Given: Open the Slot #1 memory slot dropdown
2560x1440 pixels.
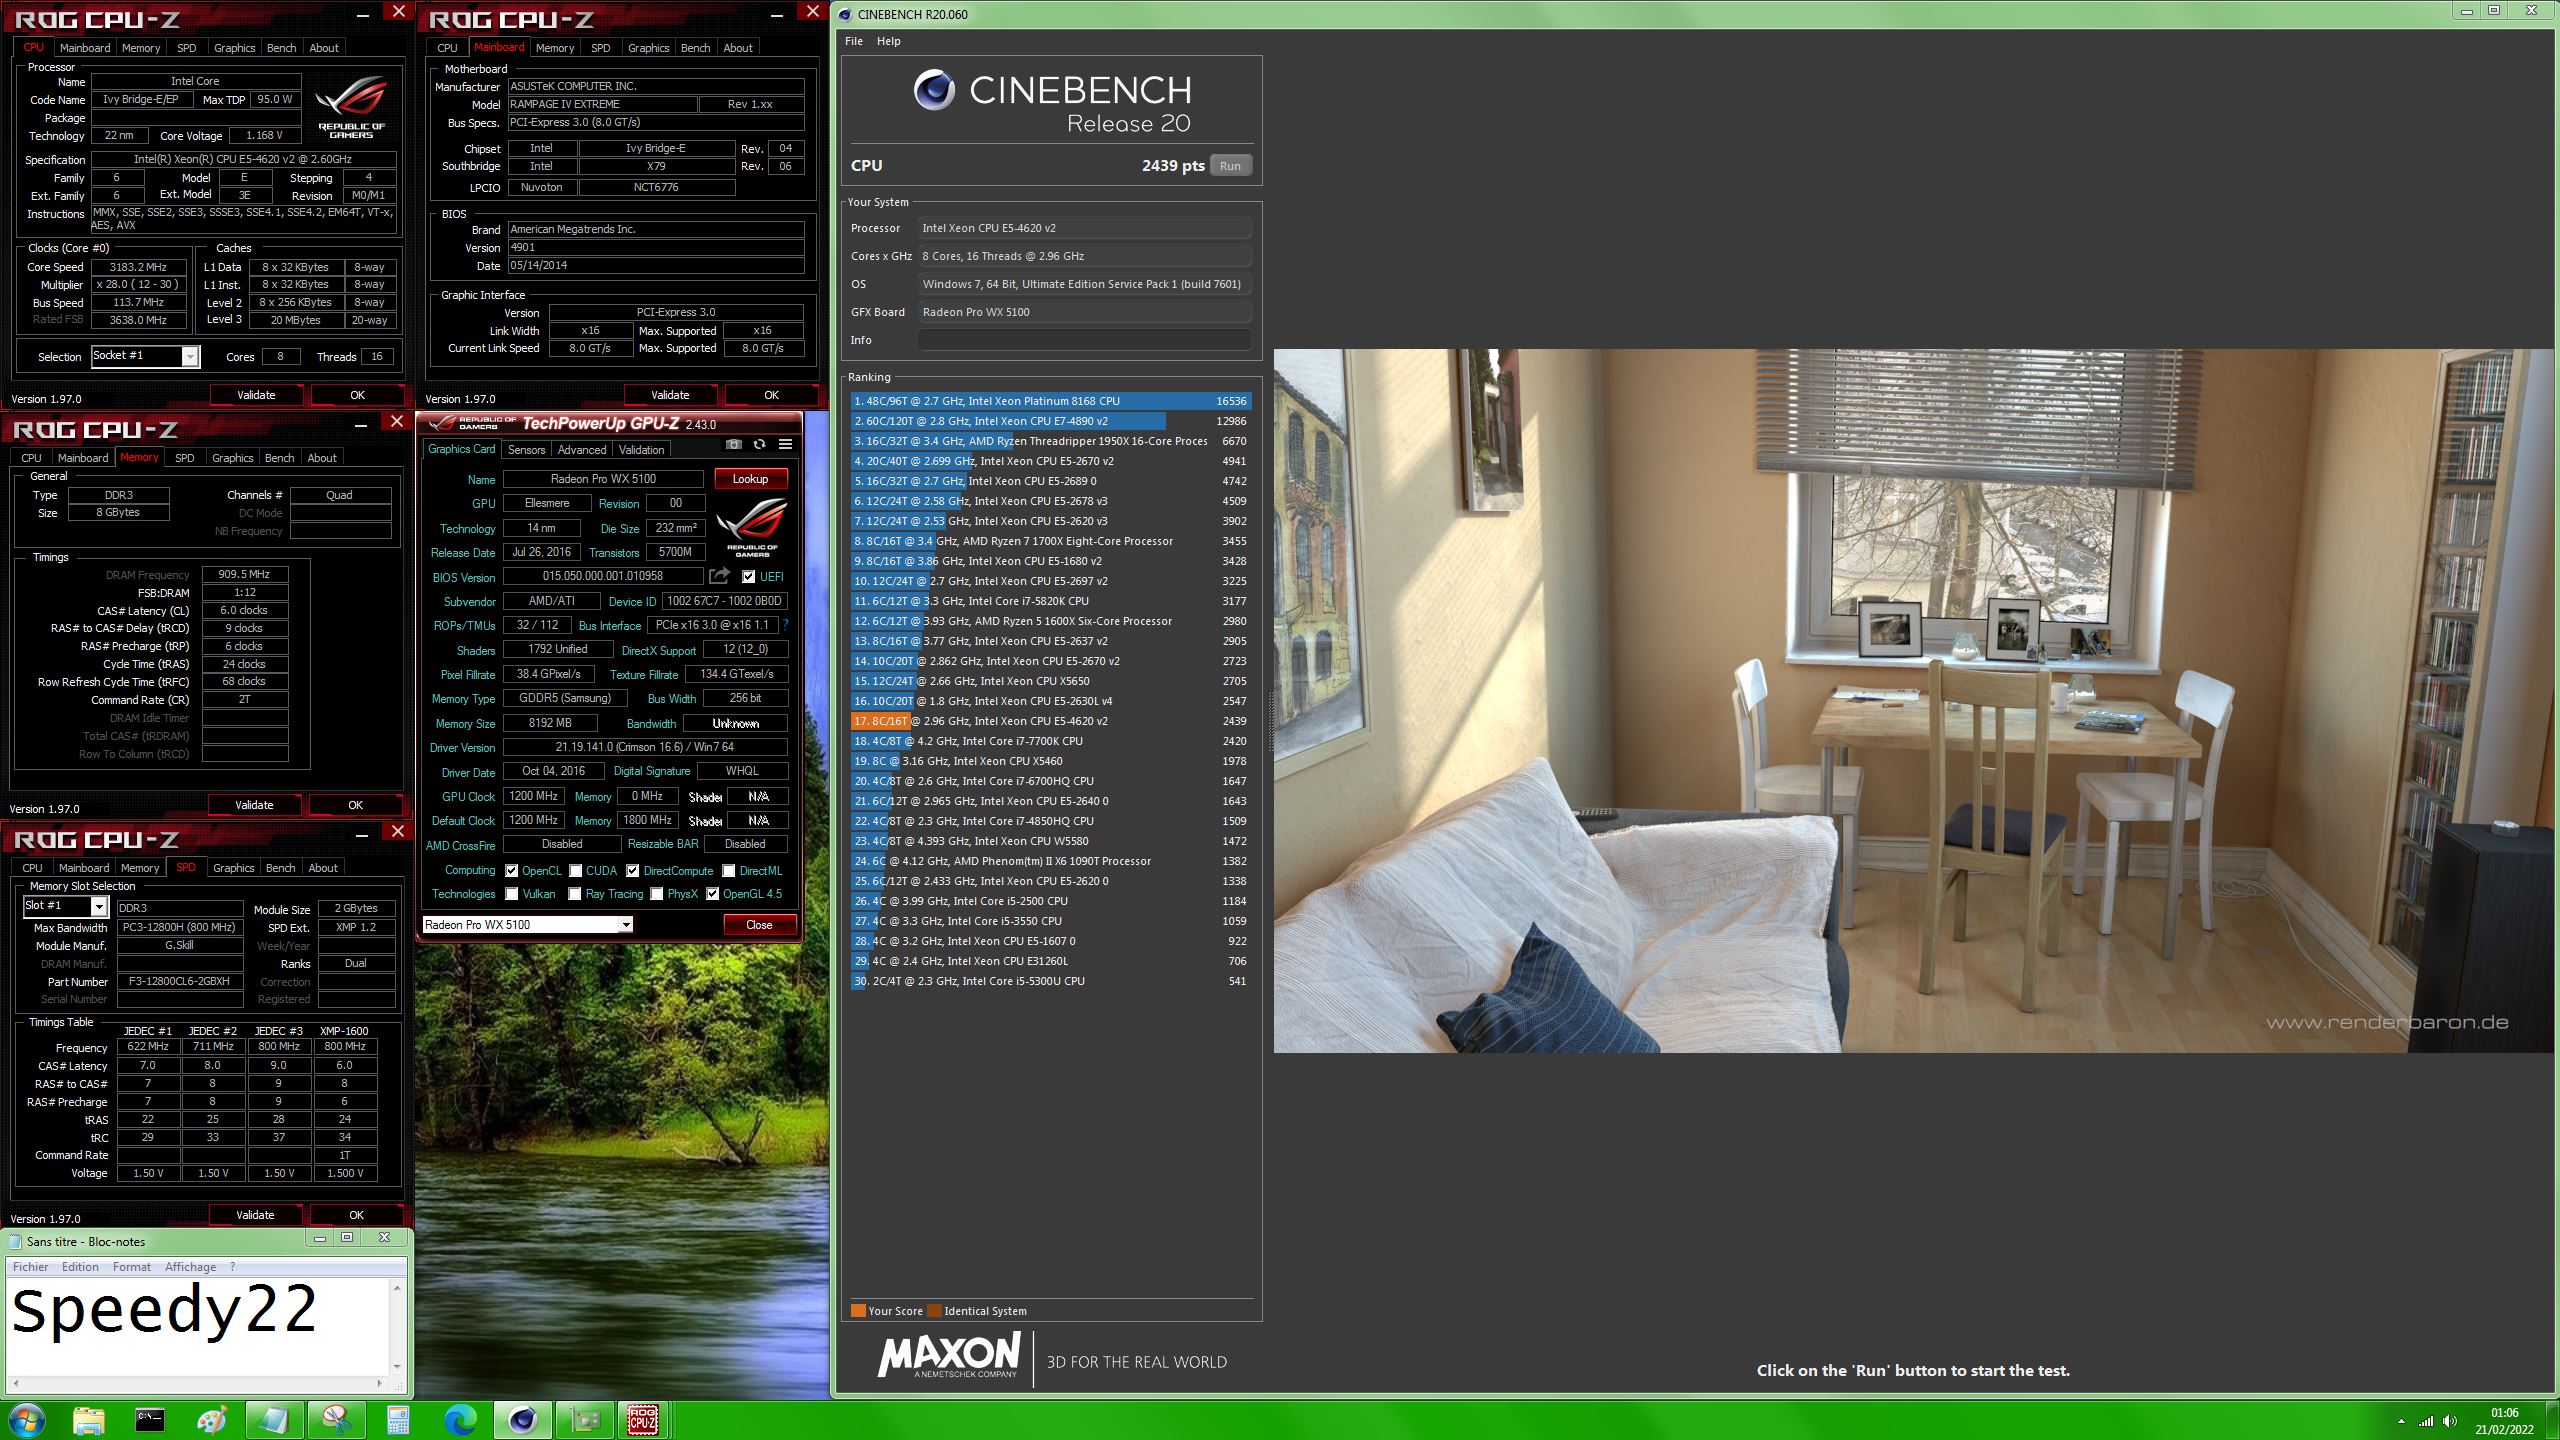Looking at the screenshot, I should [x=65, y=906].
